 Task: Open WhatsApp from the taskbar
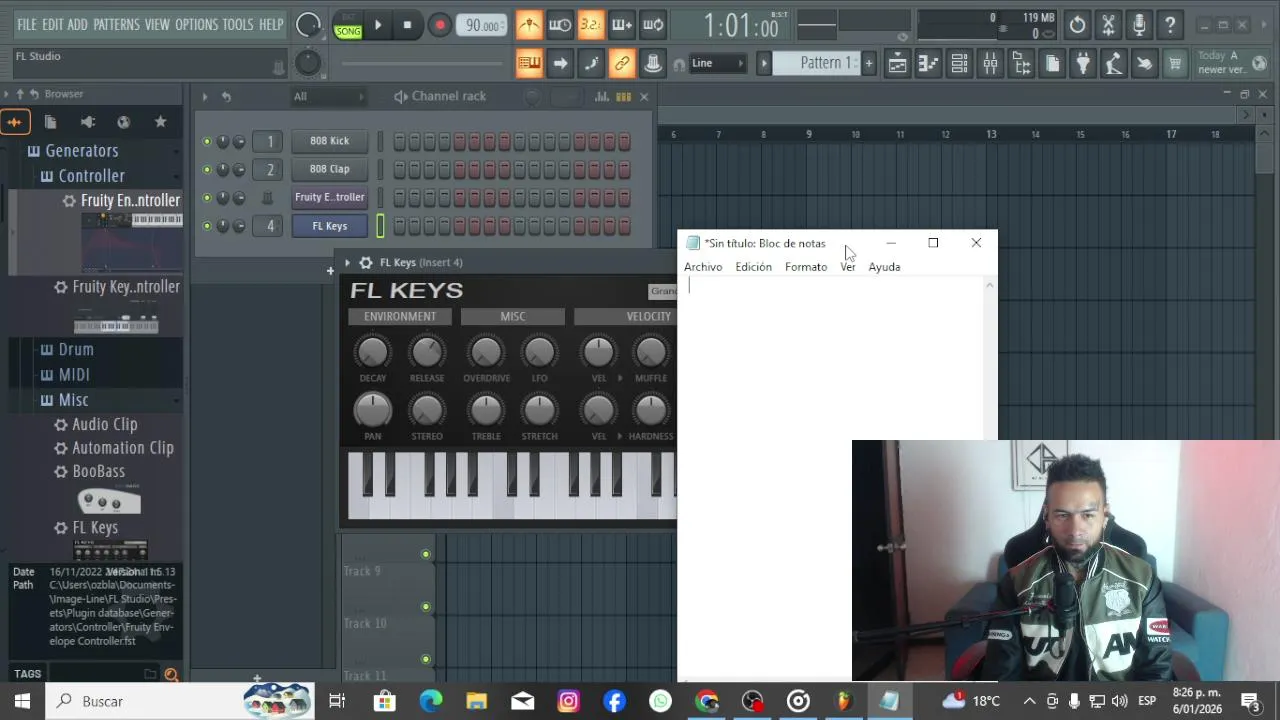661,701
